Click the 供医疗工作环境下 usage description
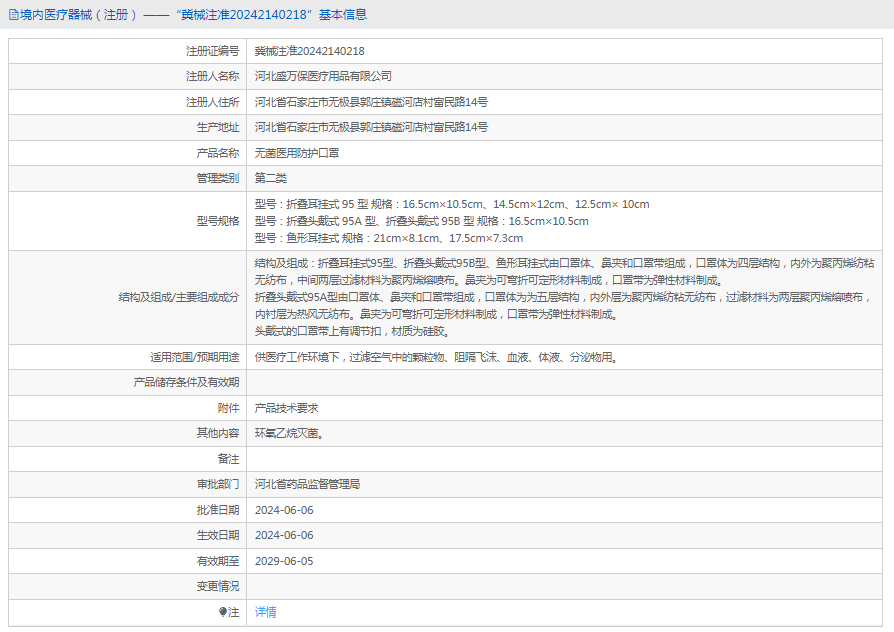Image resolution: width=894 pixels, height=632 pixels. click(437, 357)
